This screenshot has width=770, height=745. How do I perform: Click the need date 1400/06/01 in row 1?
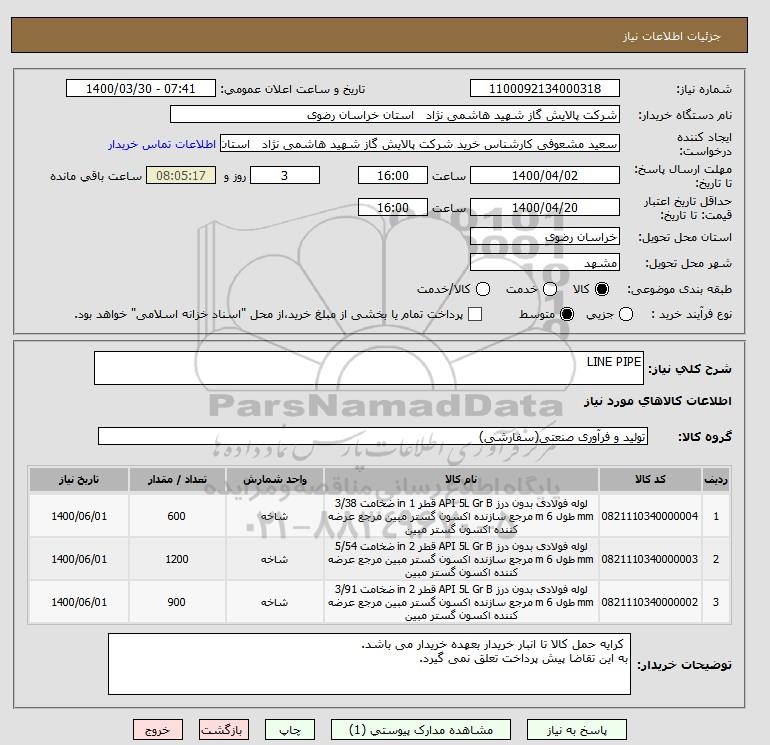[79, 516]
